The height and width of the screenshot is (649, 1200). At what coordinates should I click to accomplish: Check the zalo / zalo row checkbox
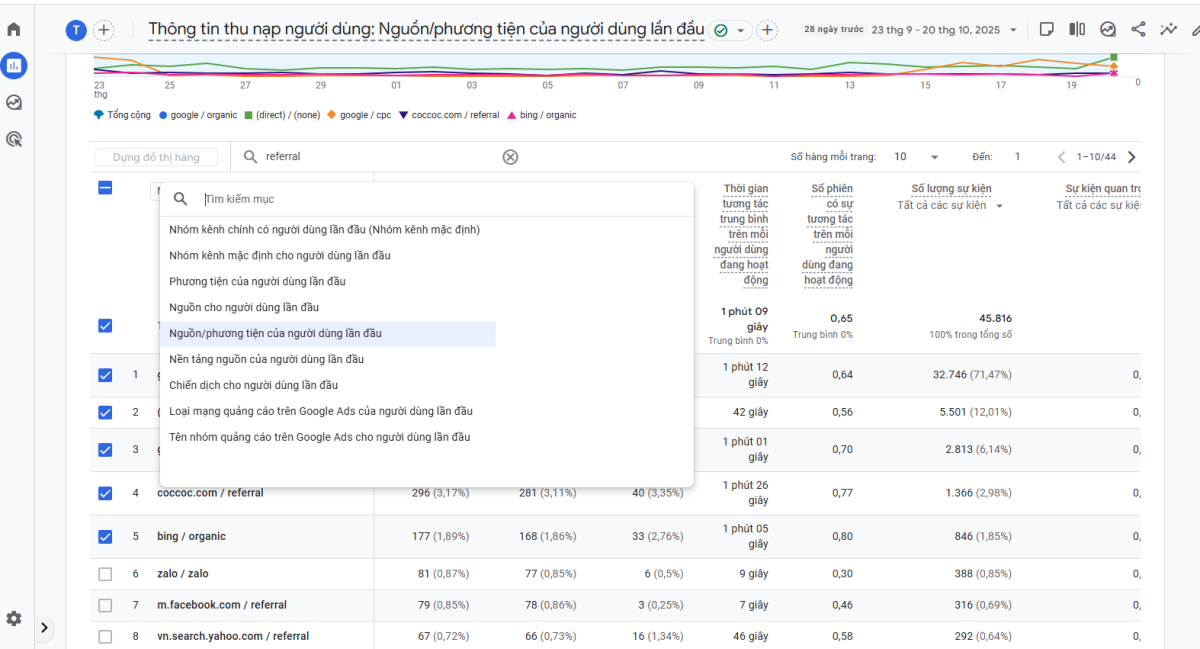(x=105, y=574)
